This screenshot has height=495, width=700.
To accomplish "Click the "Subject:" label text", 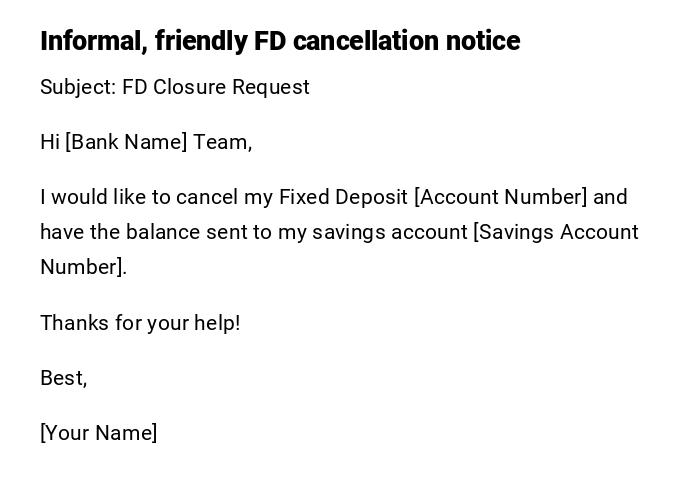I will click(78, 87).
